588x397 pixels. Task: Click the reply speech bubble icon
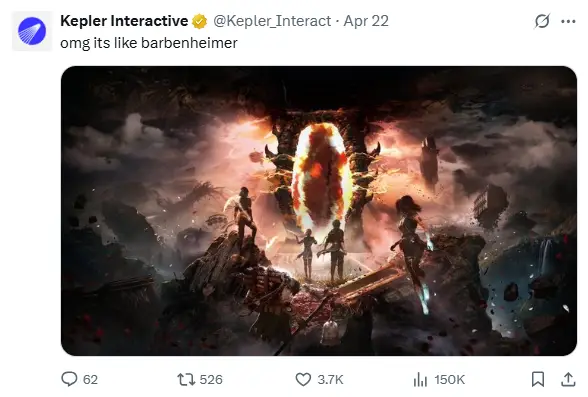click(69, 379)
